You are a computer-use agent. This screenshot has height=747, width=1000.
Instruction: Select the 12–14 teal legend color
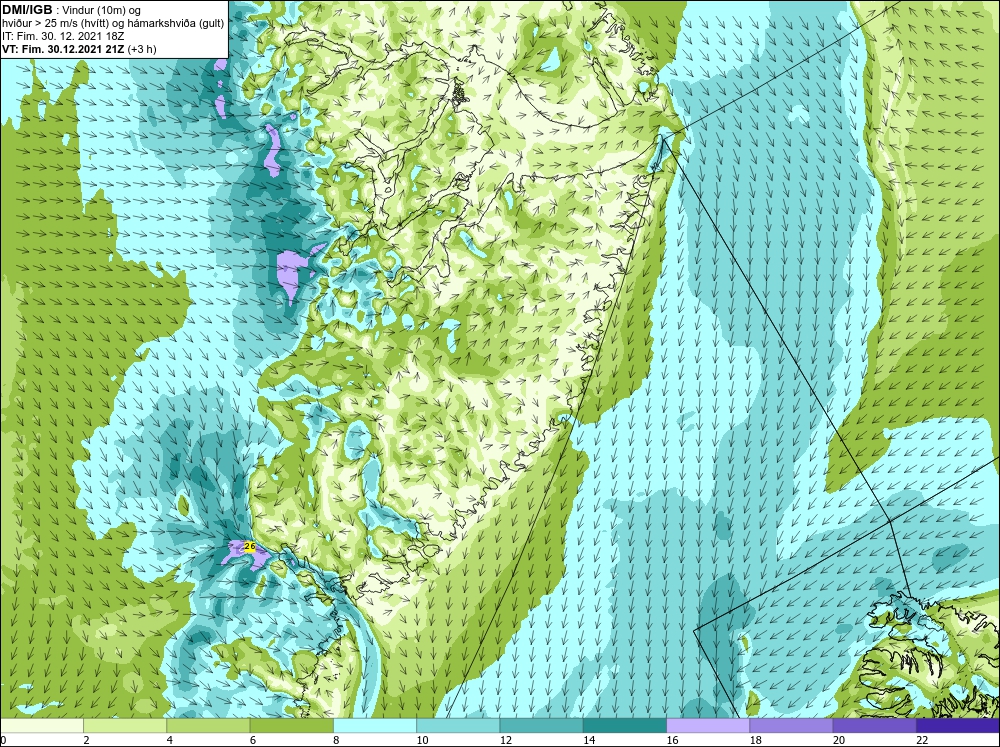541,725
